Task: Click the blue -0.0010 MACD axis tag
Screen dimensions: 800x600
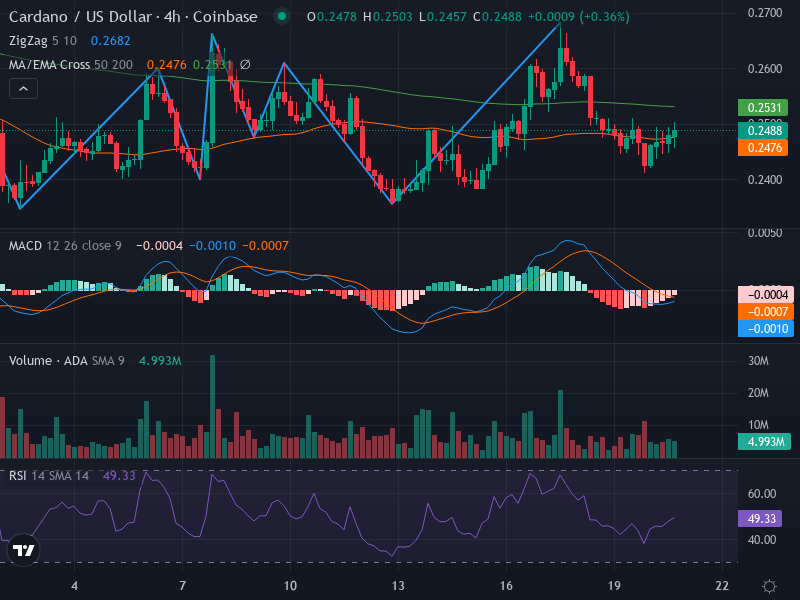Action: coord(766,329)
